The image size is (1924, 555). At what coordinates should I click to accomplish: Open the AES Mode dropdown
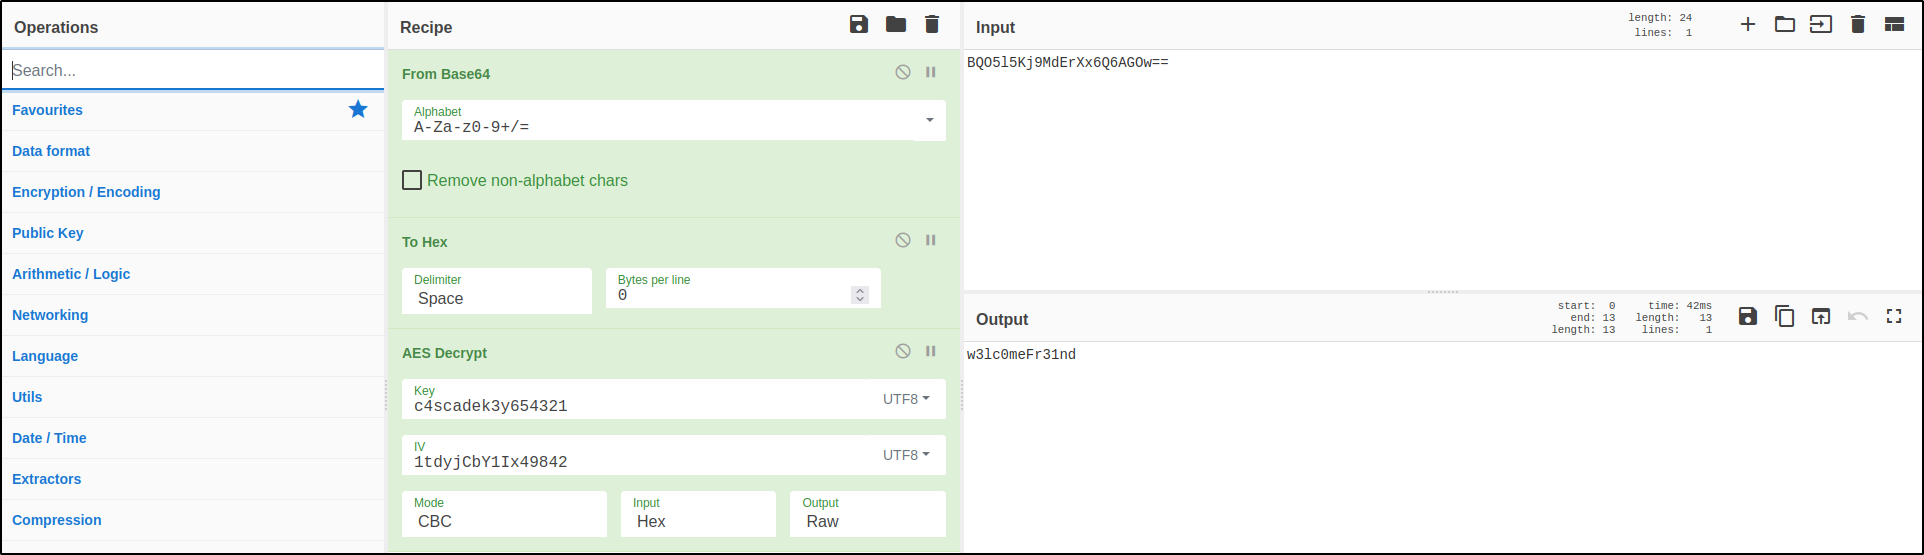pyautogui.click(x=504, y=514)
